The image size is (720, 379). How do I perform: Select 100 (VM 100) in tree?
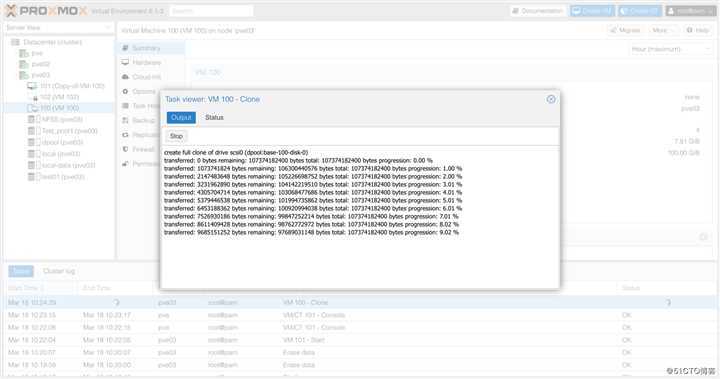53,108
